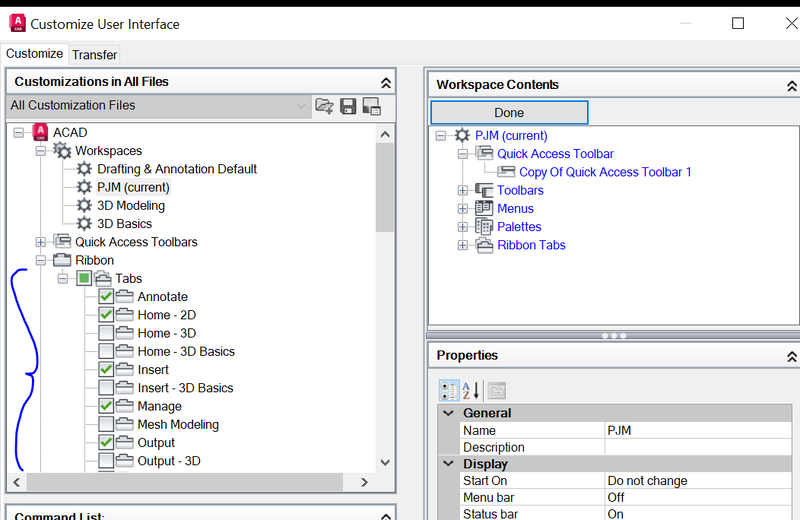Click the gear icon beside Drafting & Annotation Default
Viewport: 800px width, 520px height.
click(84, 169)
